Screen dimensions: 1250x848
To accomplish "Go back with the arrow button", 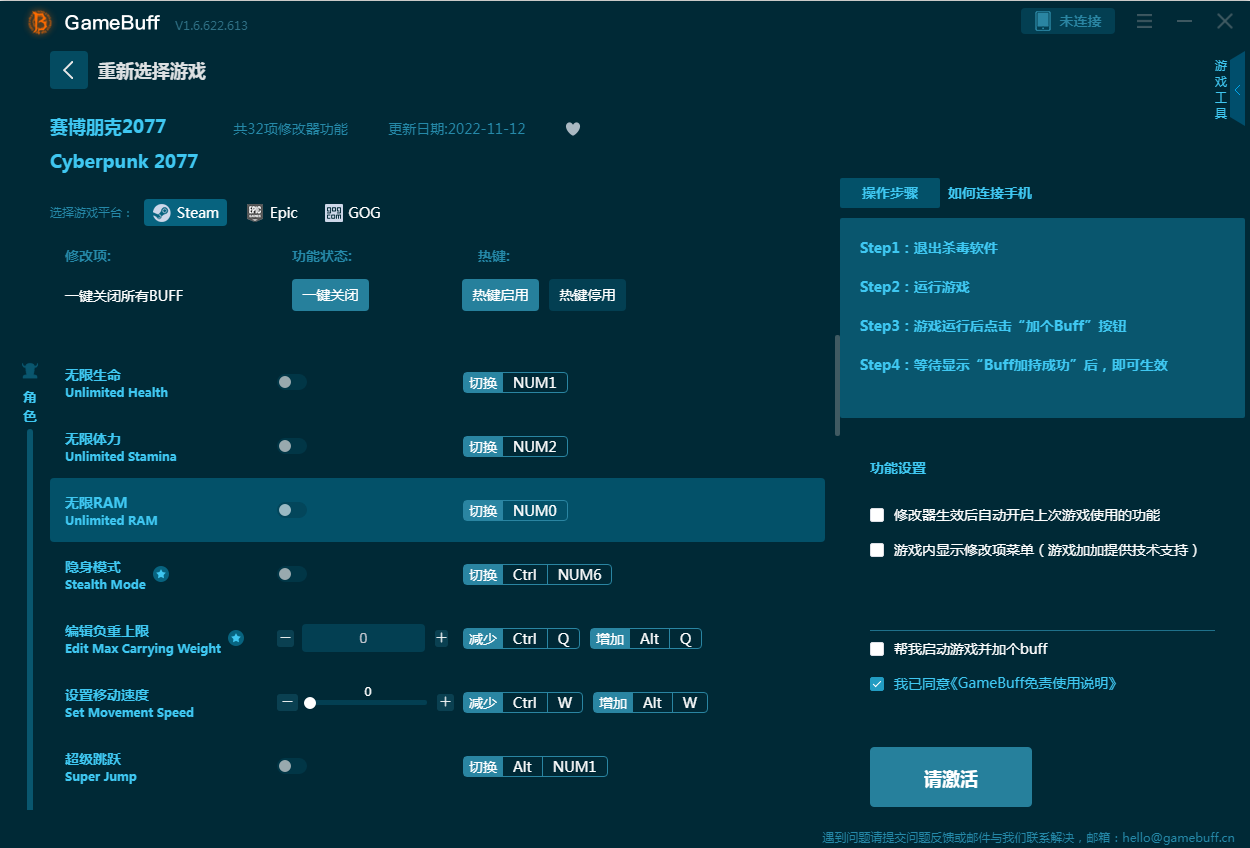I will [x=69, y=70].
